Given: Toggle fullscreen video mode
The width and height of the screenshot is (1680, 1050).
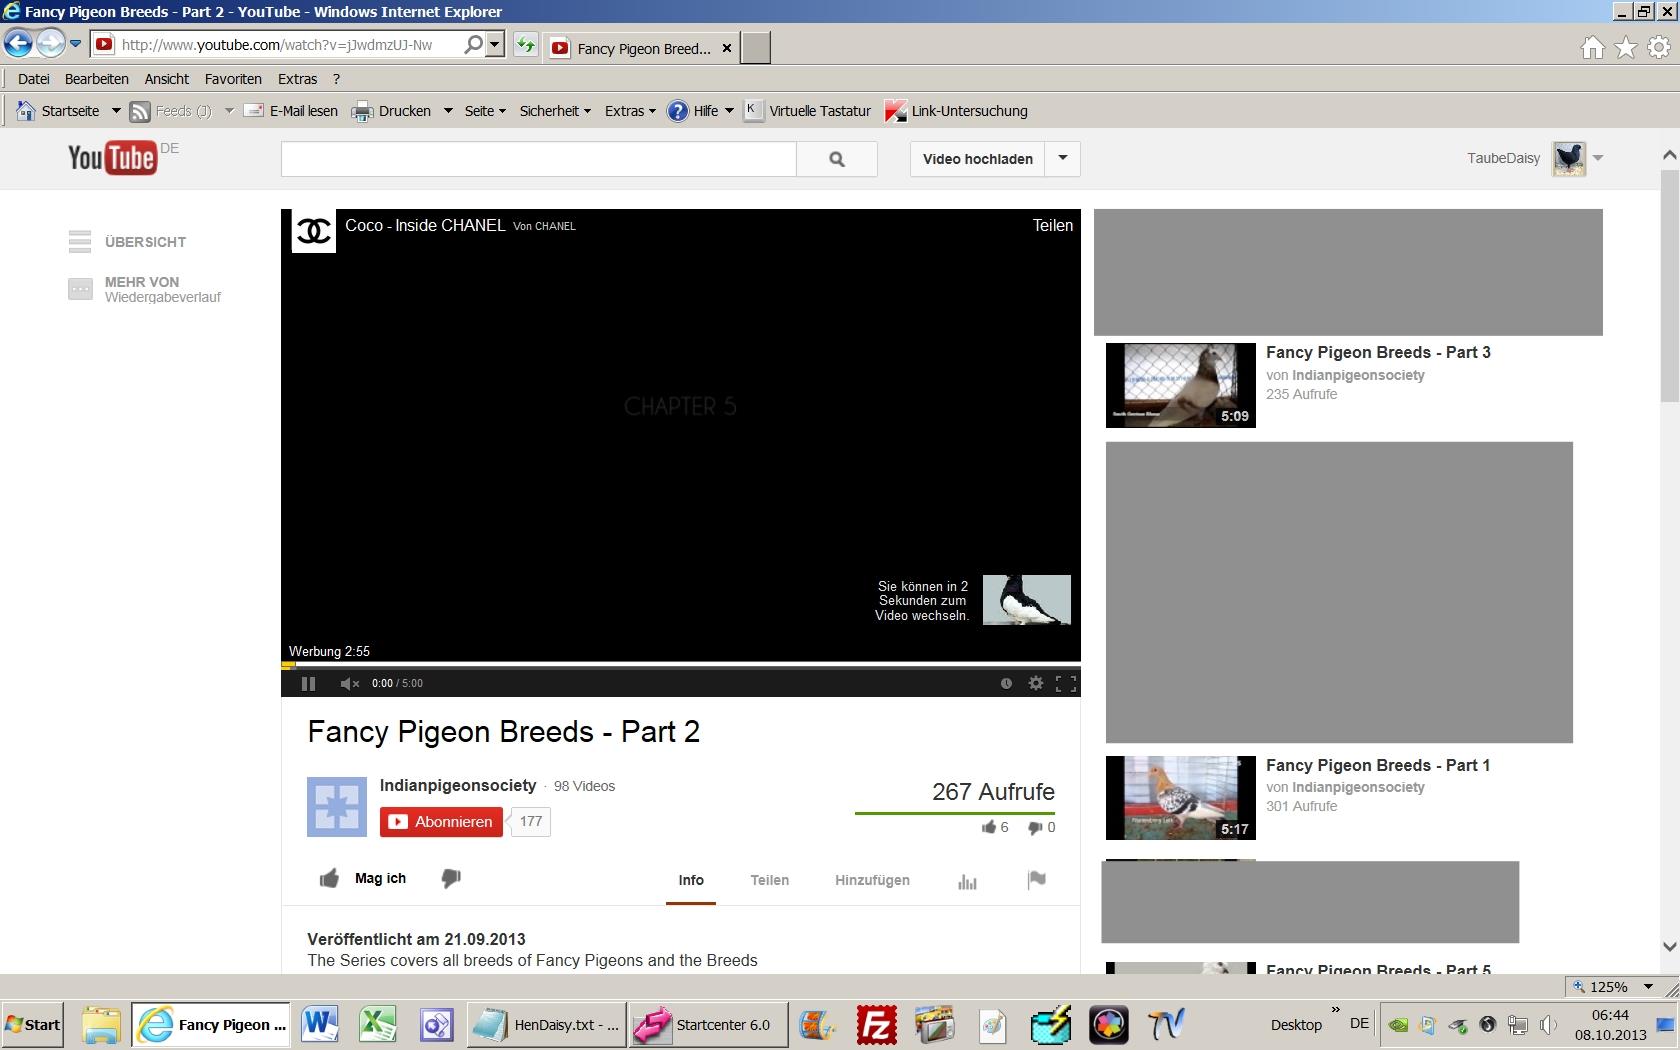Looking at the screenshot, I should point(1066,683).
